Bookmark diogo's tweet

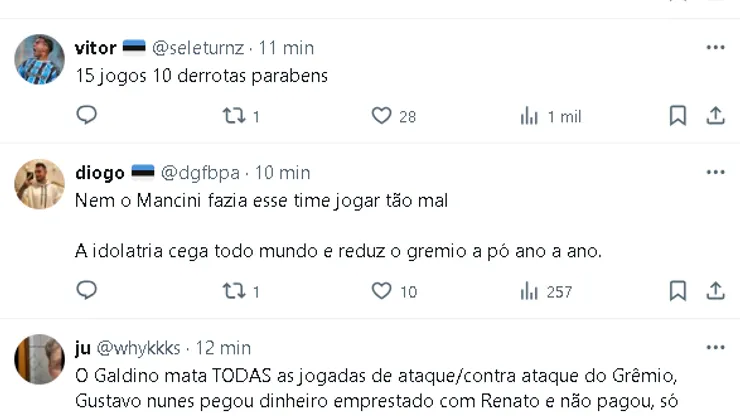click(677, 291)
